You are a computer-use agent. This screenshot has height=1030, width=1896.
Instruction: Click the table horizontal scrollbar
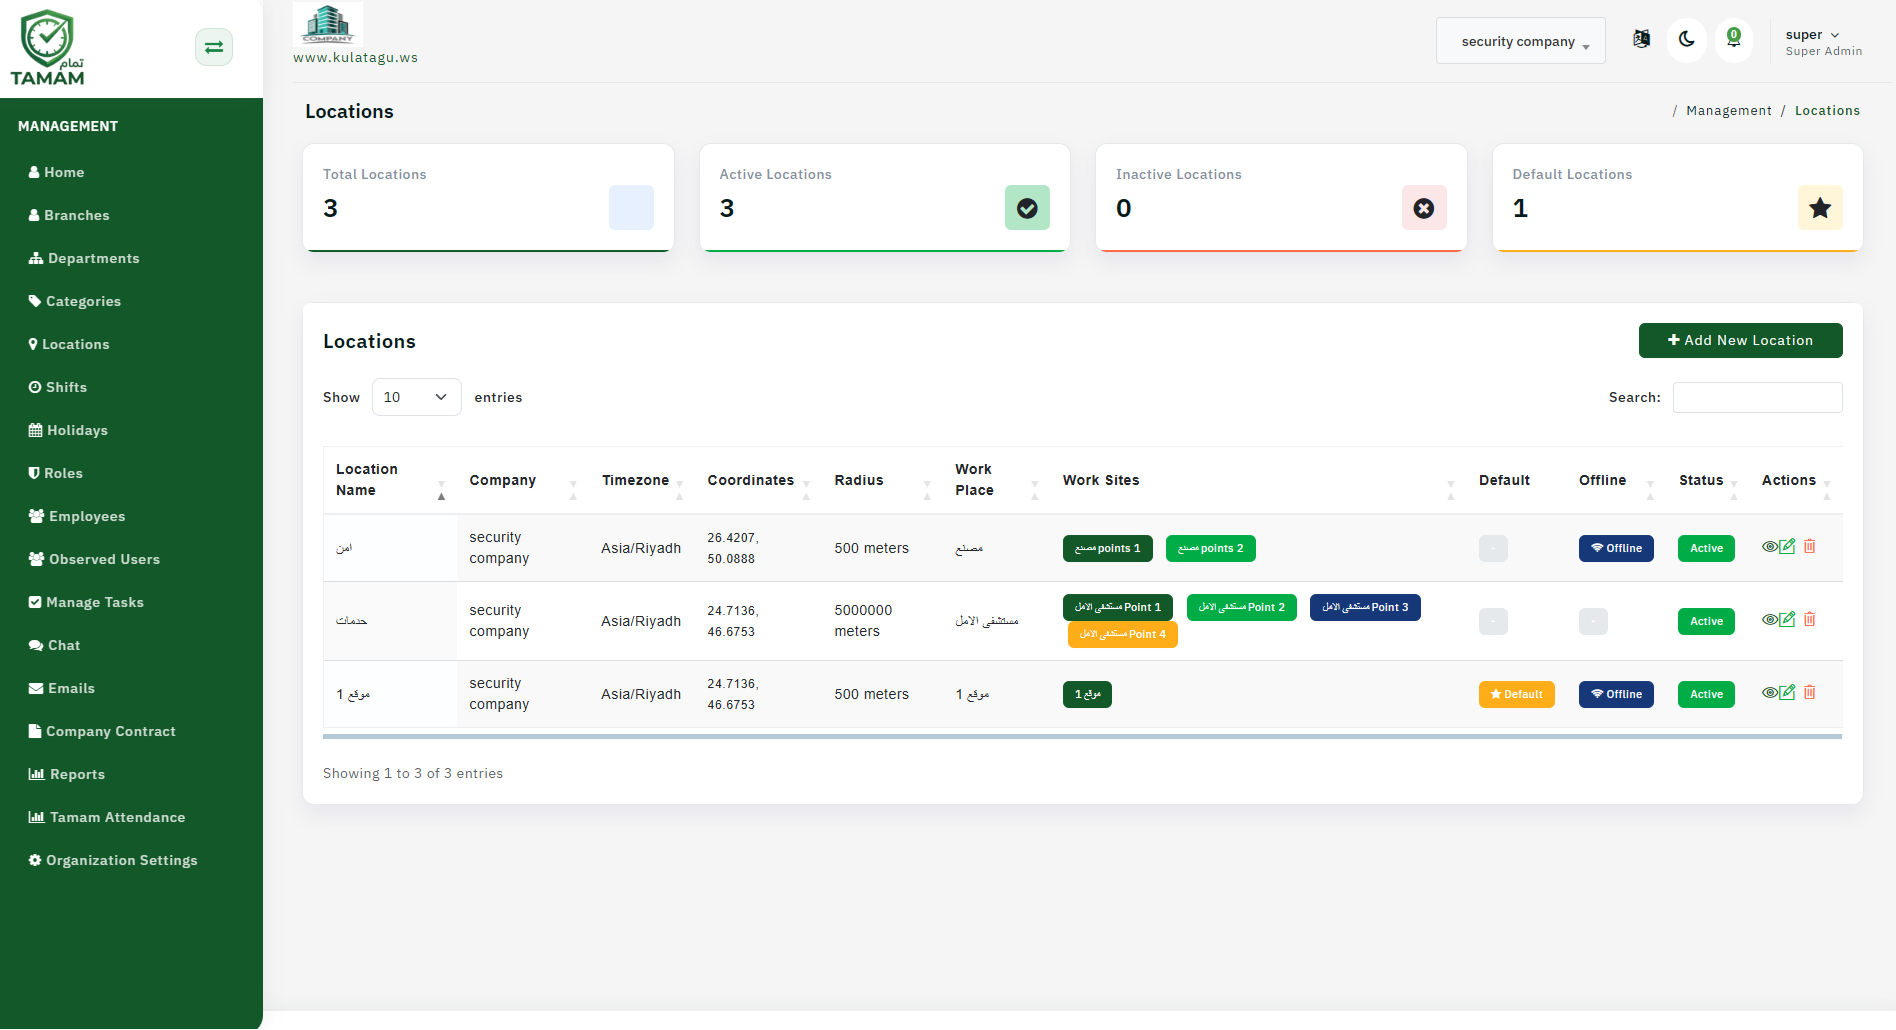click(x=1082, y=736)
